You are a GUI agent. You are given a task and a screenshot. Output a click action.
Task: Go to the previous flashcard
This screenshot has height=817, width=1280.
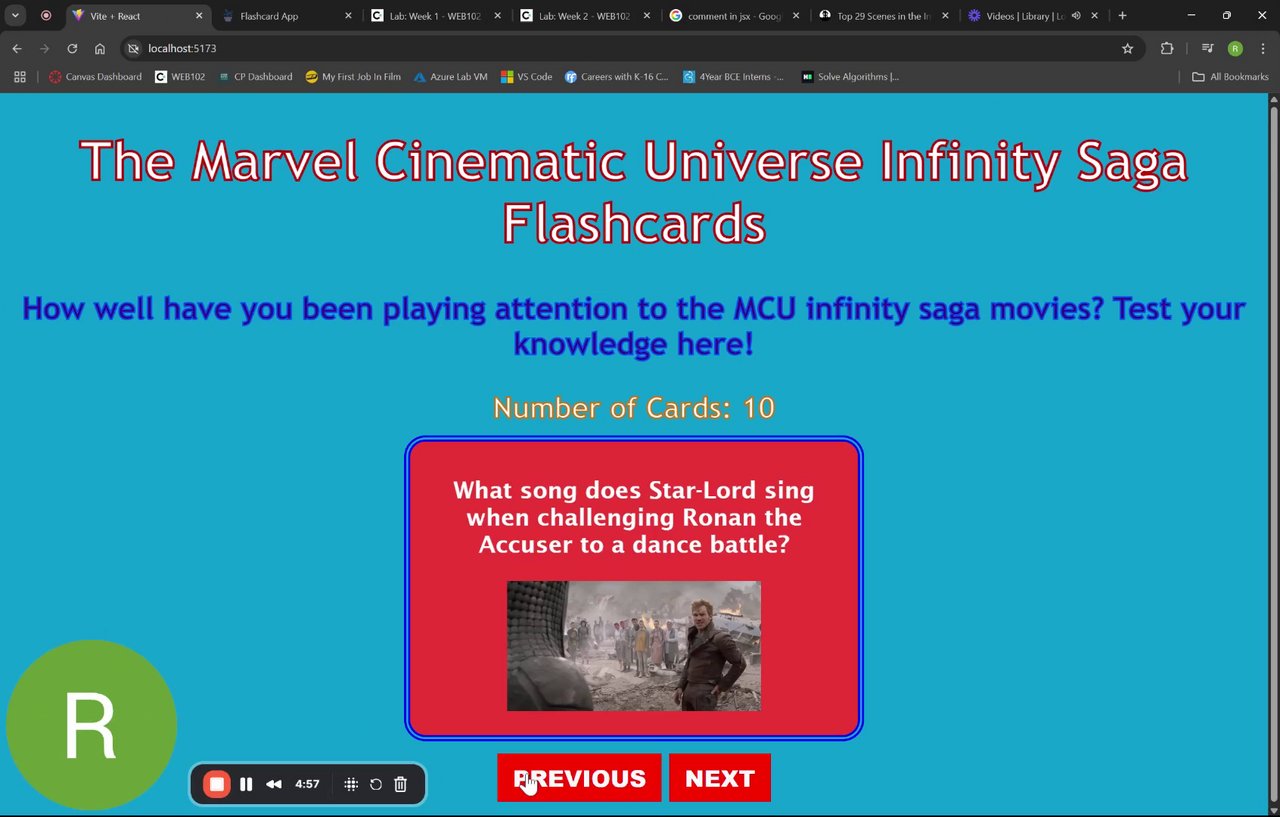pos(579,778)
